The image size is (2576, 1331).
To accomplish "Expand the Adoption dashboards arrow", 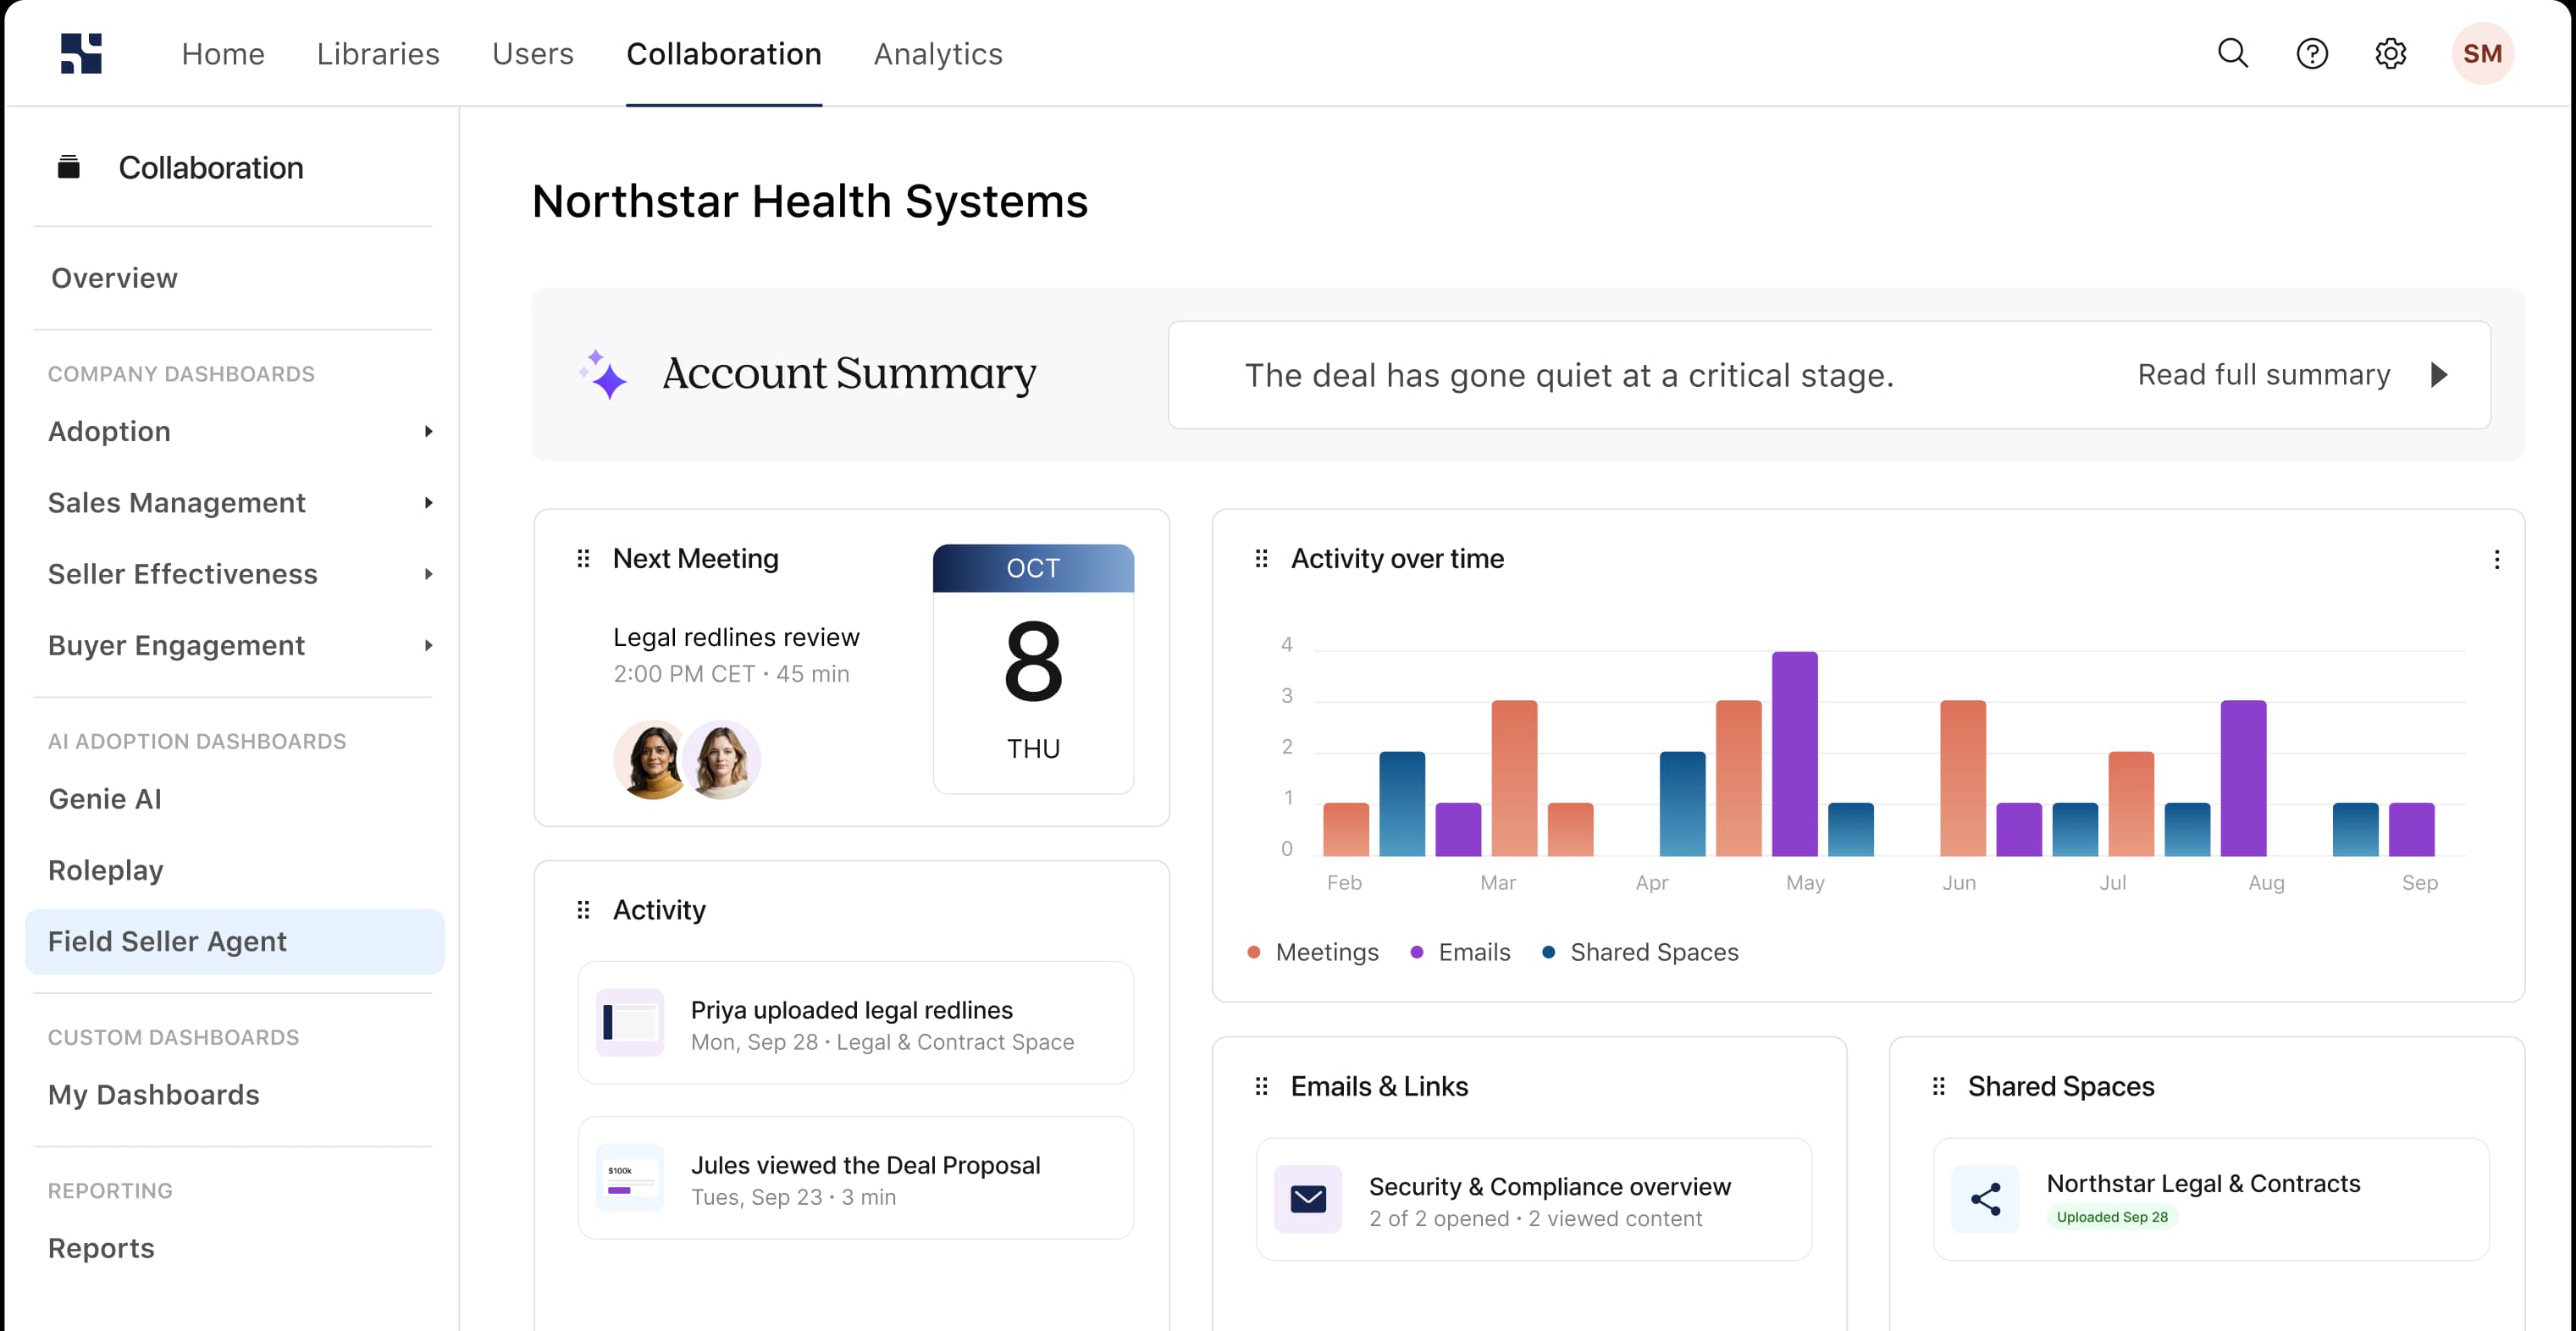I will pos(428,432).
